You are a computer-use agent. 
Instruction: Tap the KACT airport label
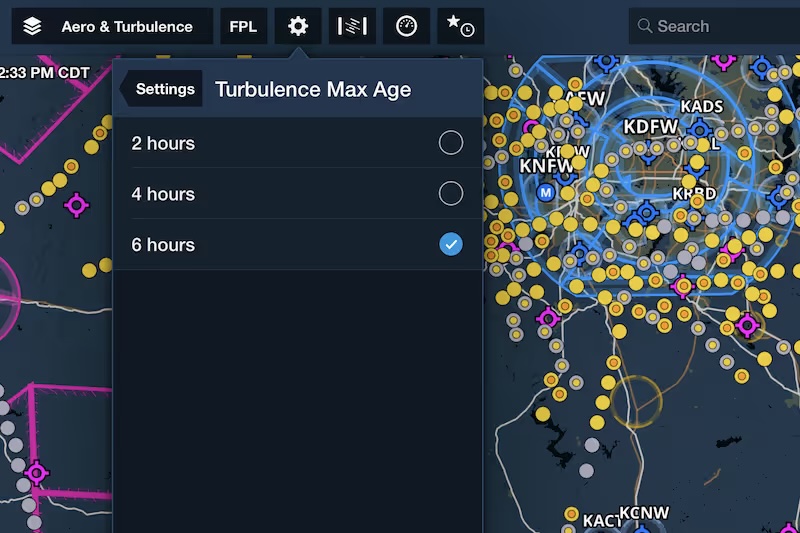tap(602, 520)
